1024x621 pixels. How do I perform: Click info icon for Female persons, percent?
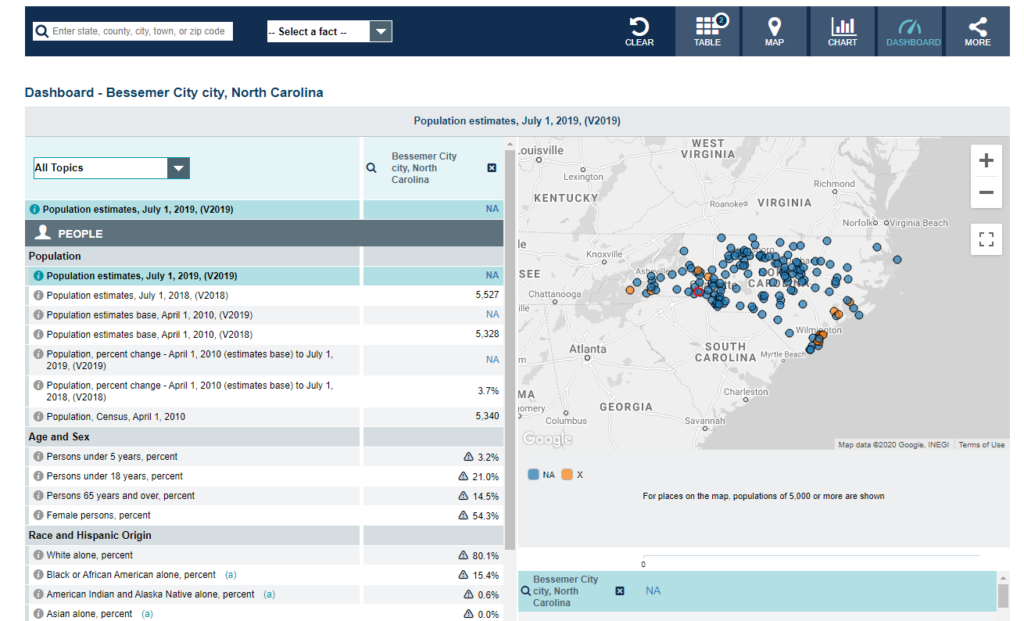[39, 515]
